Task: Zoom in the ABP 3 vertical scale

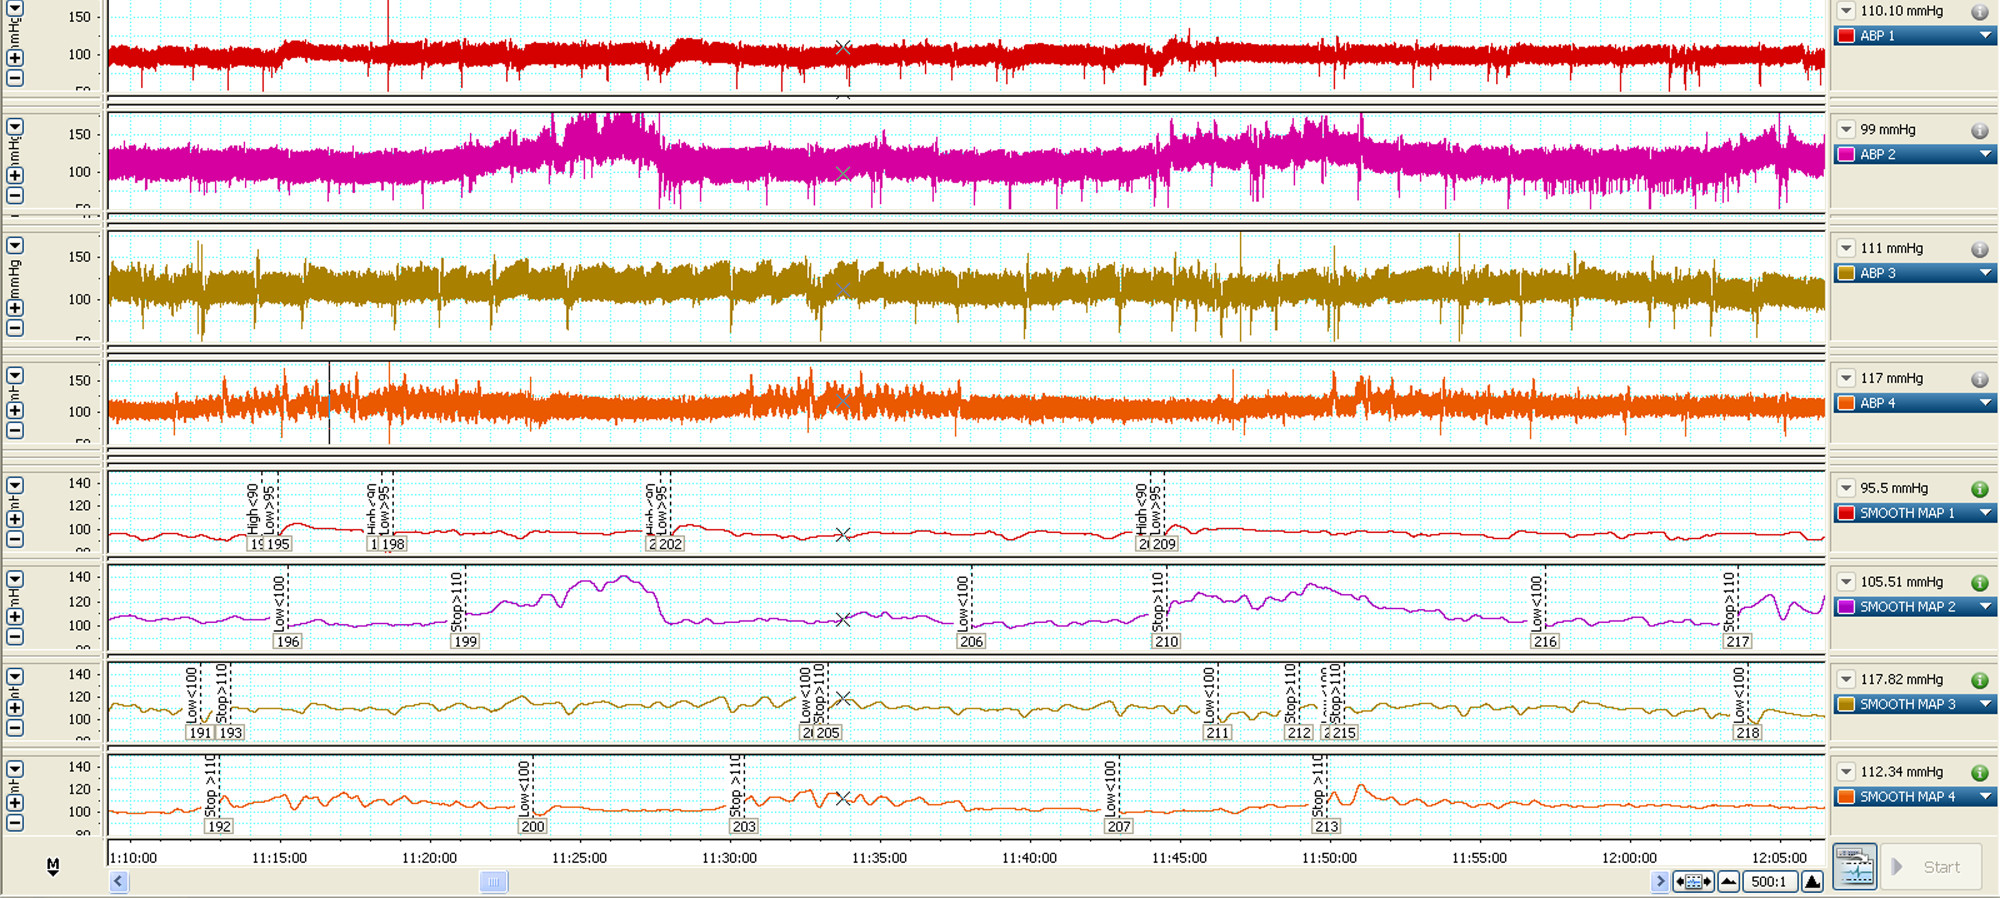Action: coord(15,308)
